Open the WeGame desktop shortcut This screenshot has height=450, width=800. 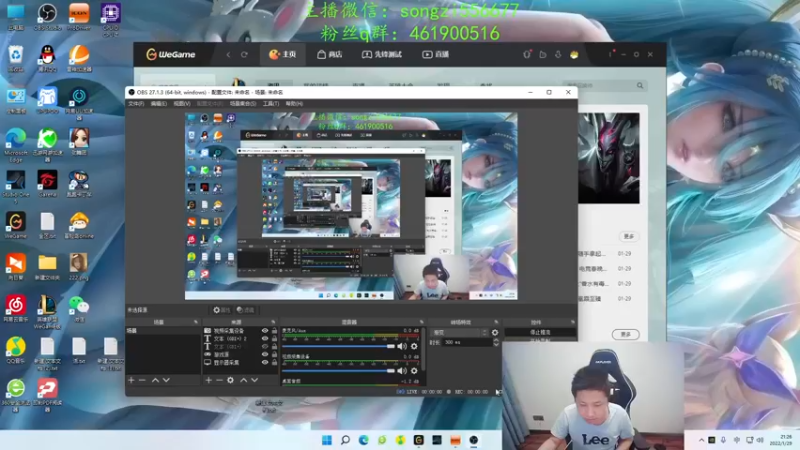15,226
